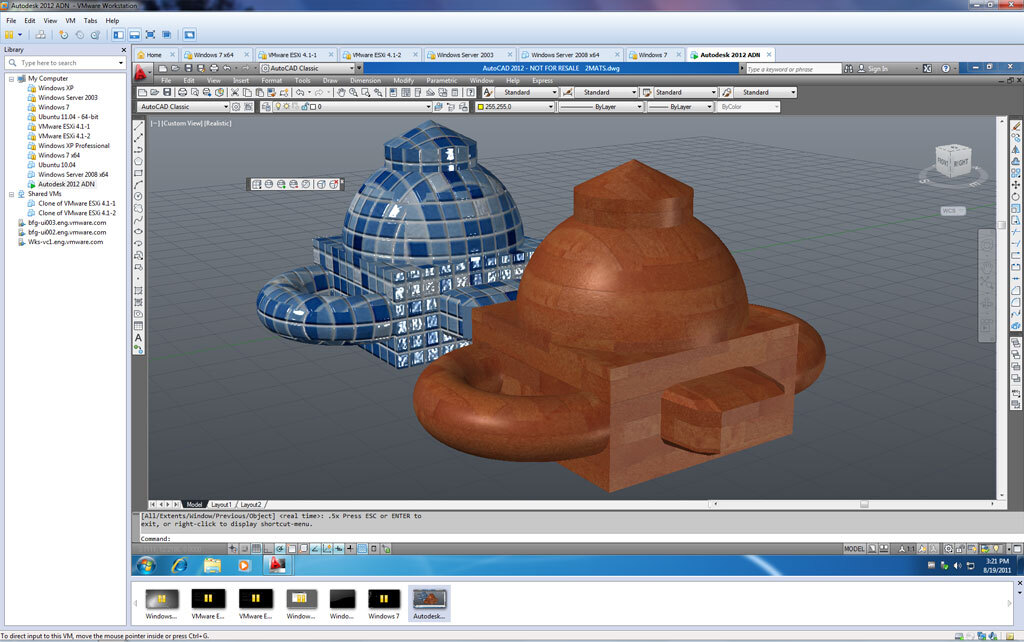Open the AutoCAD Classic workspace dropdown
The width and height of the screenshot is (1024, 642).
[x=228, y=106]
